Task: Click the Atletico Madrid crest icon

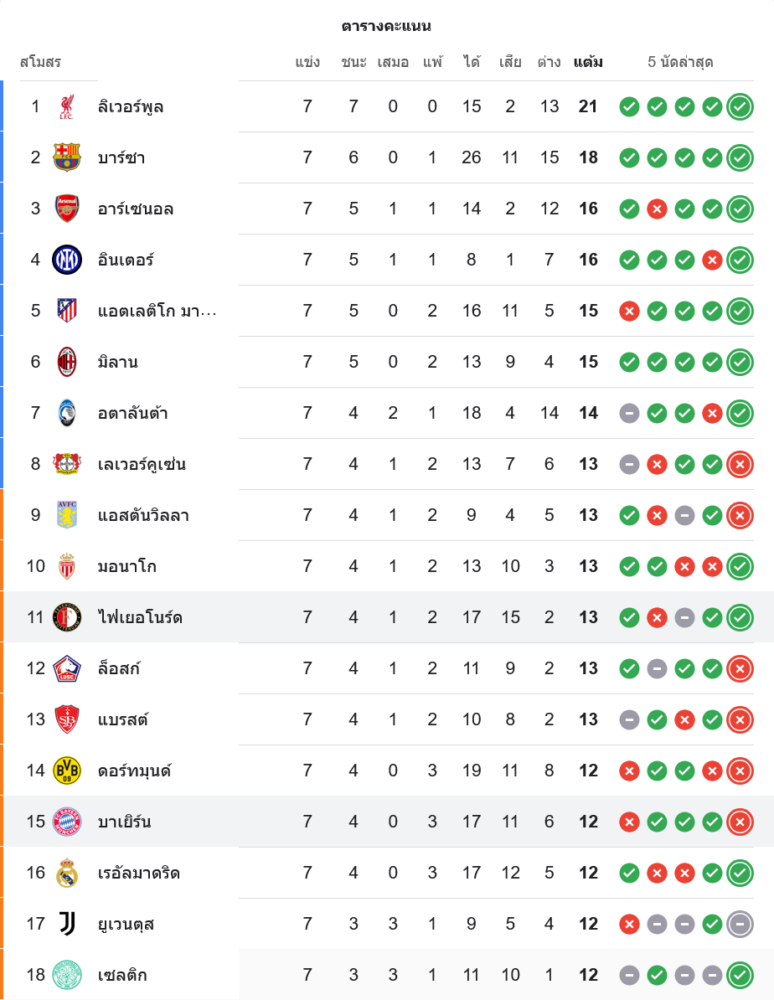Action: click(67, 311)
